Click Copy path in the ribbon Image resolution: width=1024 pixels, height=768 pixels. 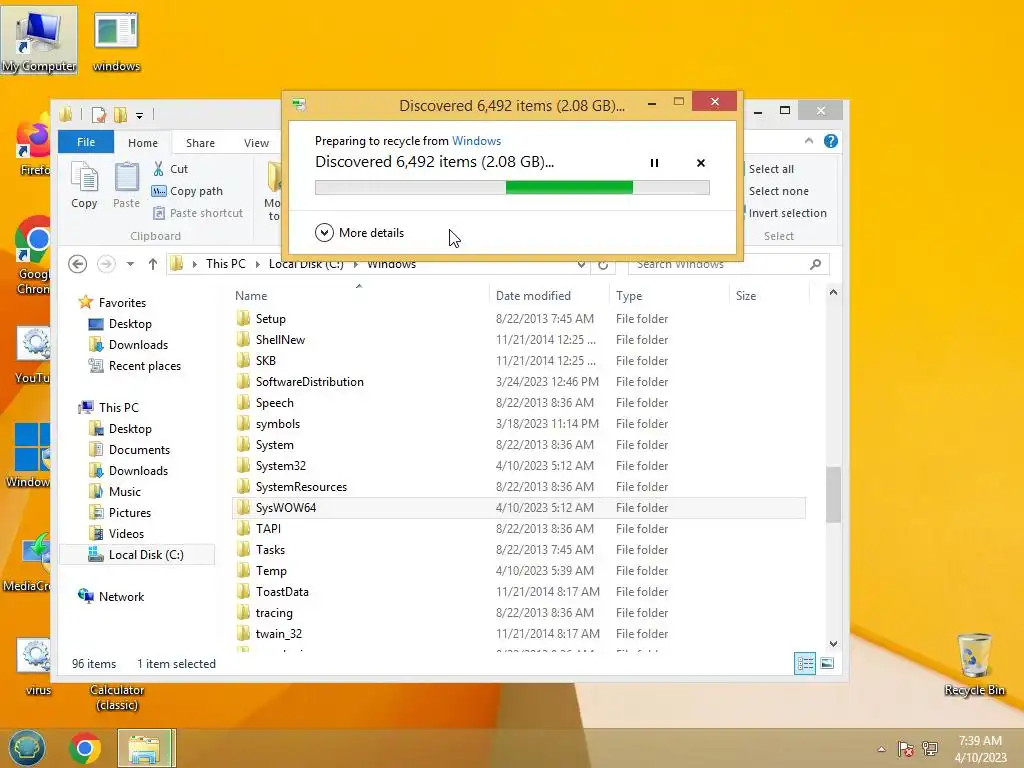(187, 191)
